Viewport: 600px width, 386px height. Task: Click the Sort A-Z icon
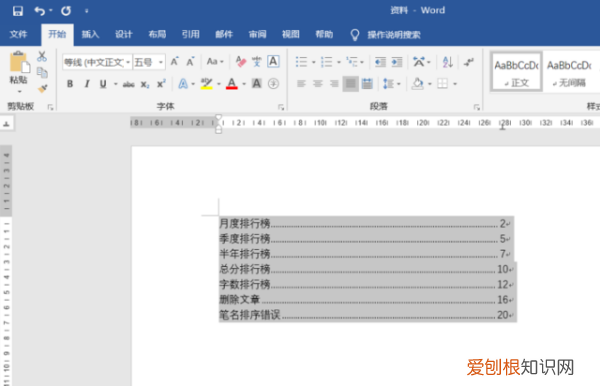tap(447, 62)
